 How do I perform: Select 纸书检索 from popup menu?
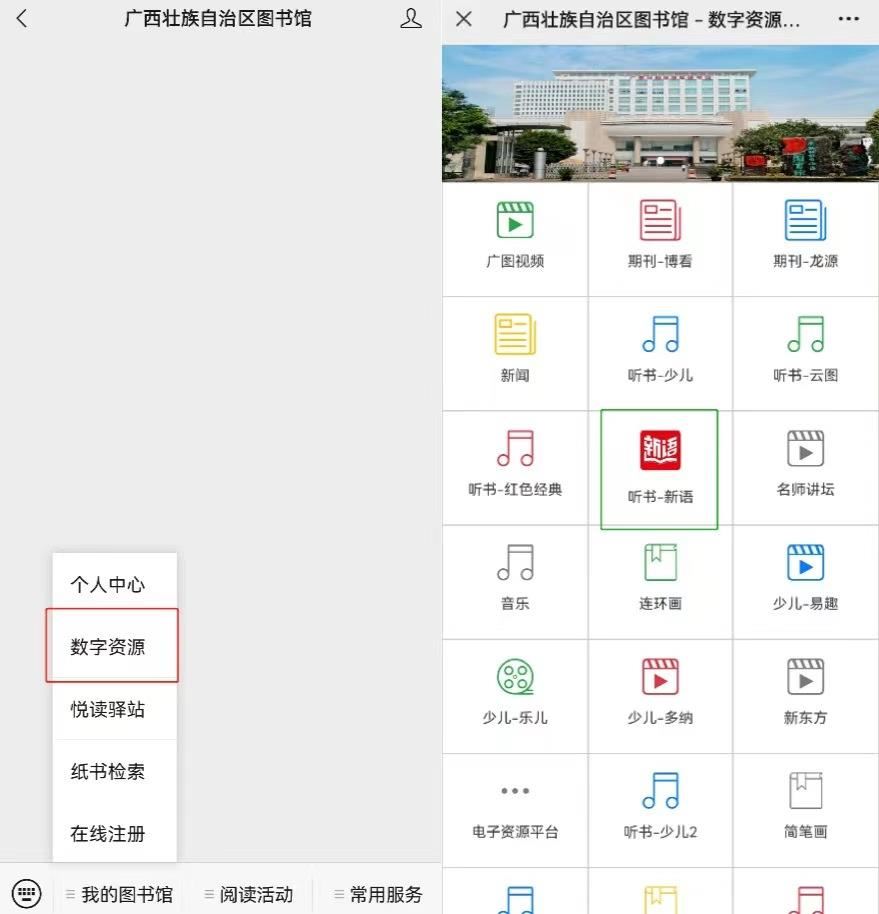tap(114, 771)
